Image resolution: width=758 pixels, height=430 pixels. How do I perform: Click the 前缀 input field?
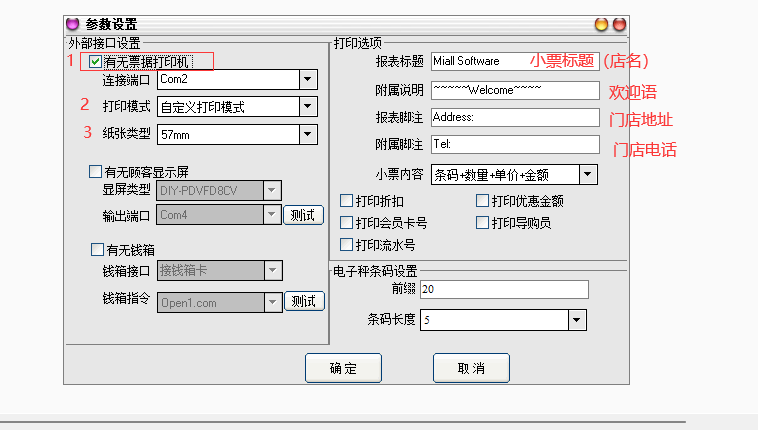click(504, 289)
